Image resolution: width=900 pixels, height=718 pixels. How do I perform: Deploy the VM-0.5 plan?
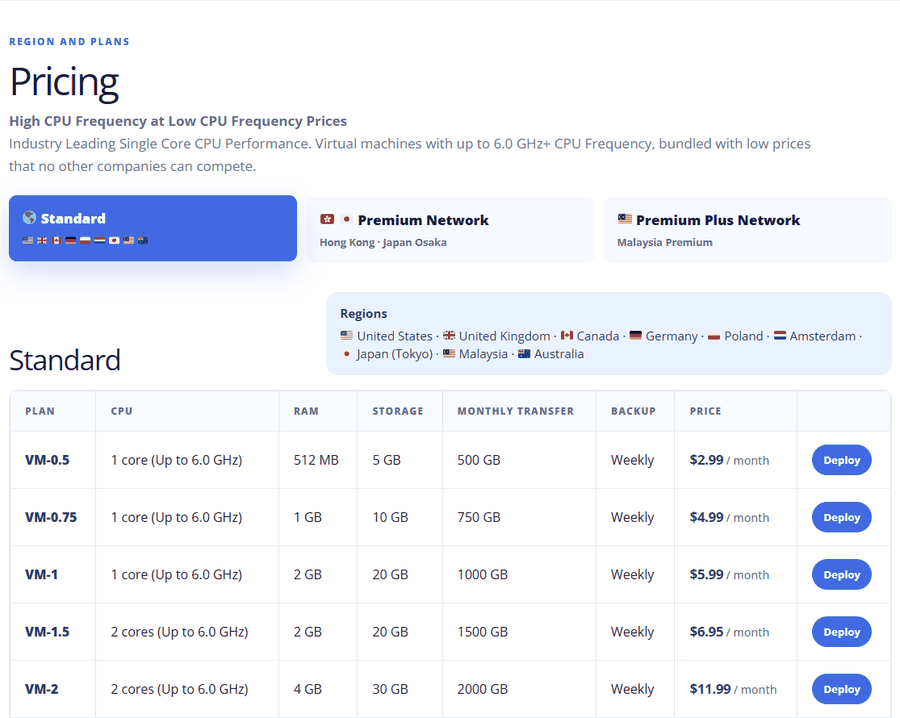(x=841, y=460)
